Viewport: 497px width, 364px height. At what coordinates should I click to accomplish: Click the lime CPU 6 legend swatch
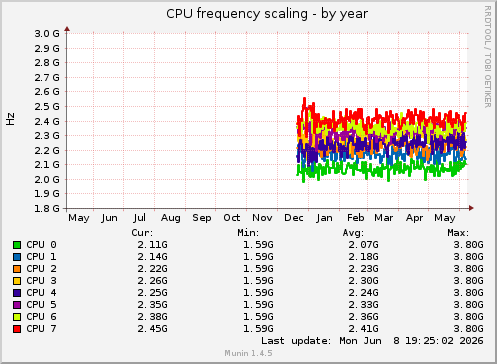click(17, 317)
